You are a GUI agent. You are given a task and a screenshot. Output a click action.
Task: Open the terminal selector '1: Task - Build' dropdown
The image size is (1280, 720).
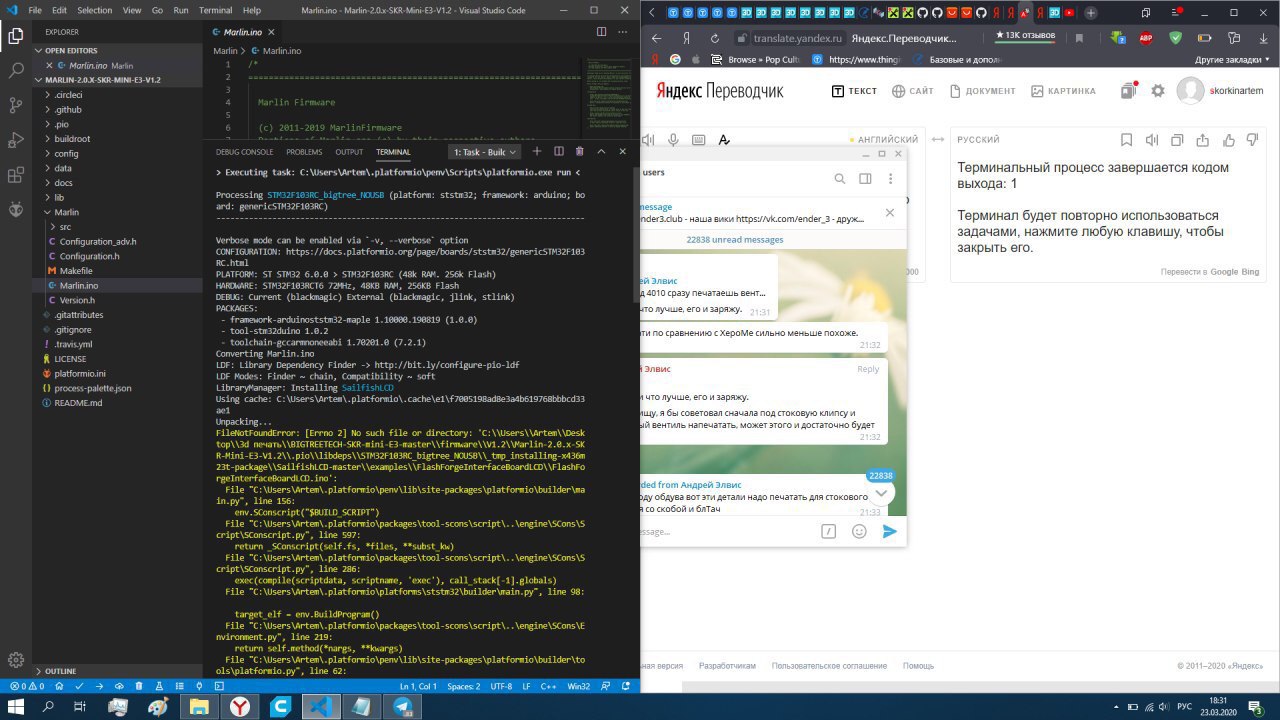(485, 152)
